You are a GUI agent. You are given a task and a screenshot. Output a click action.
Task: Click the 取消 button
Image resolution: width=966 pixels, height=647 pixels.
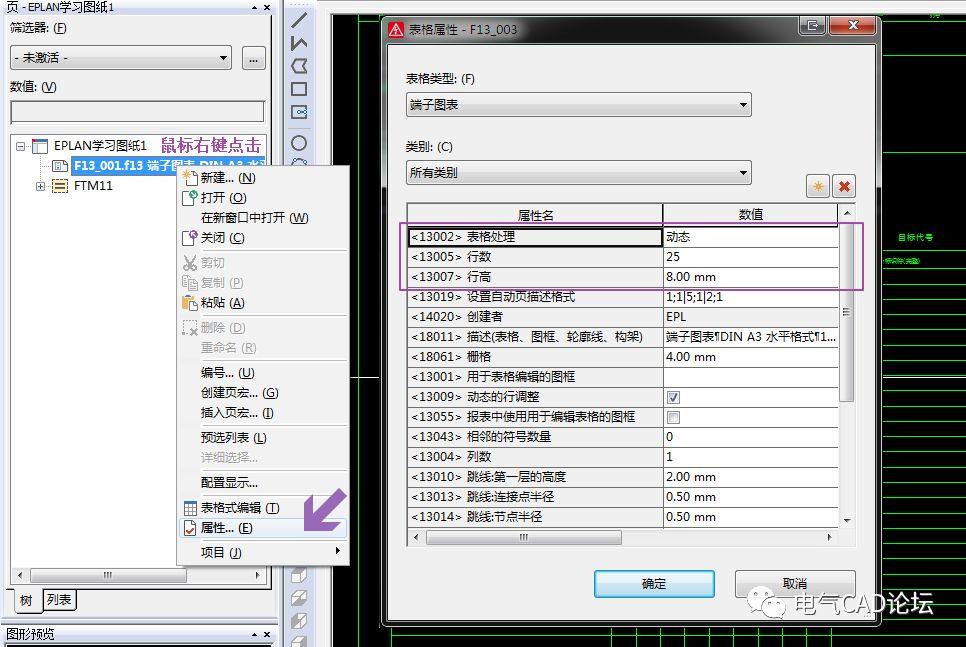coord(794,584)
